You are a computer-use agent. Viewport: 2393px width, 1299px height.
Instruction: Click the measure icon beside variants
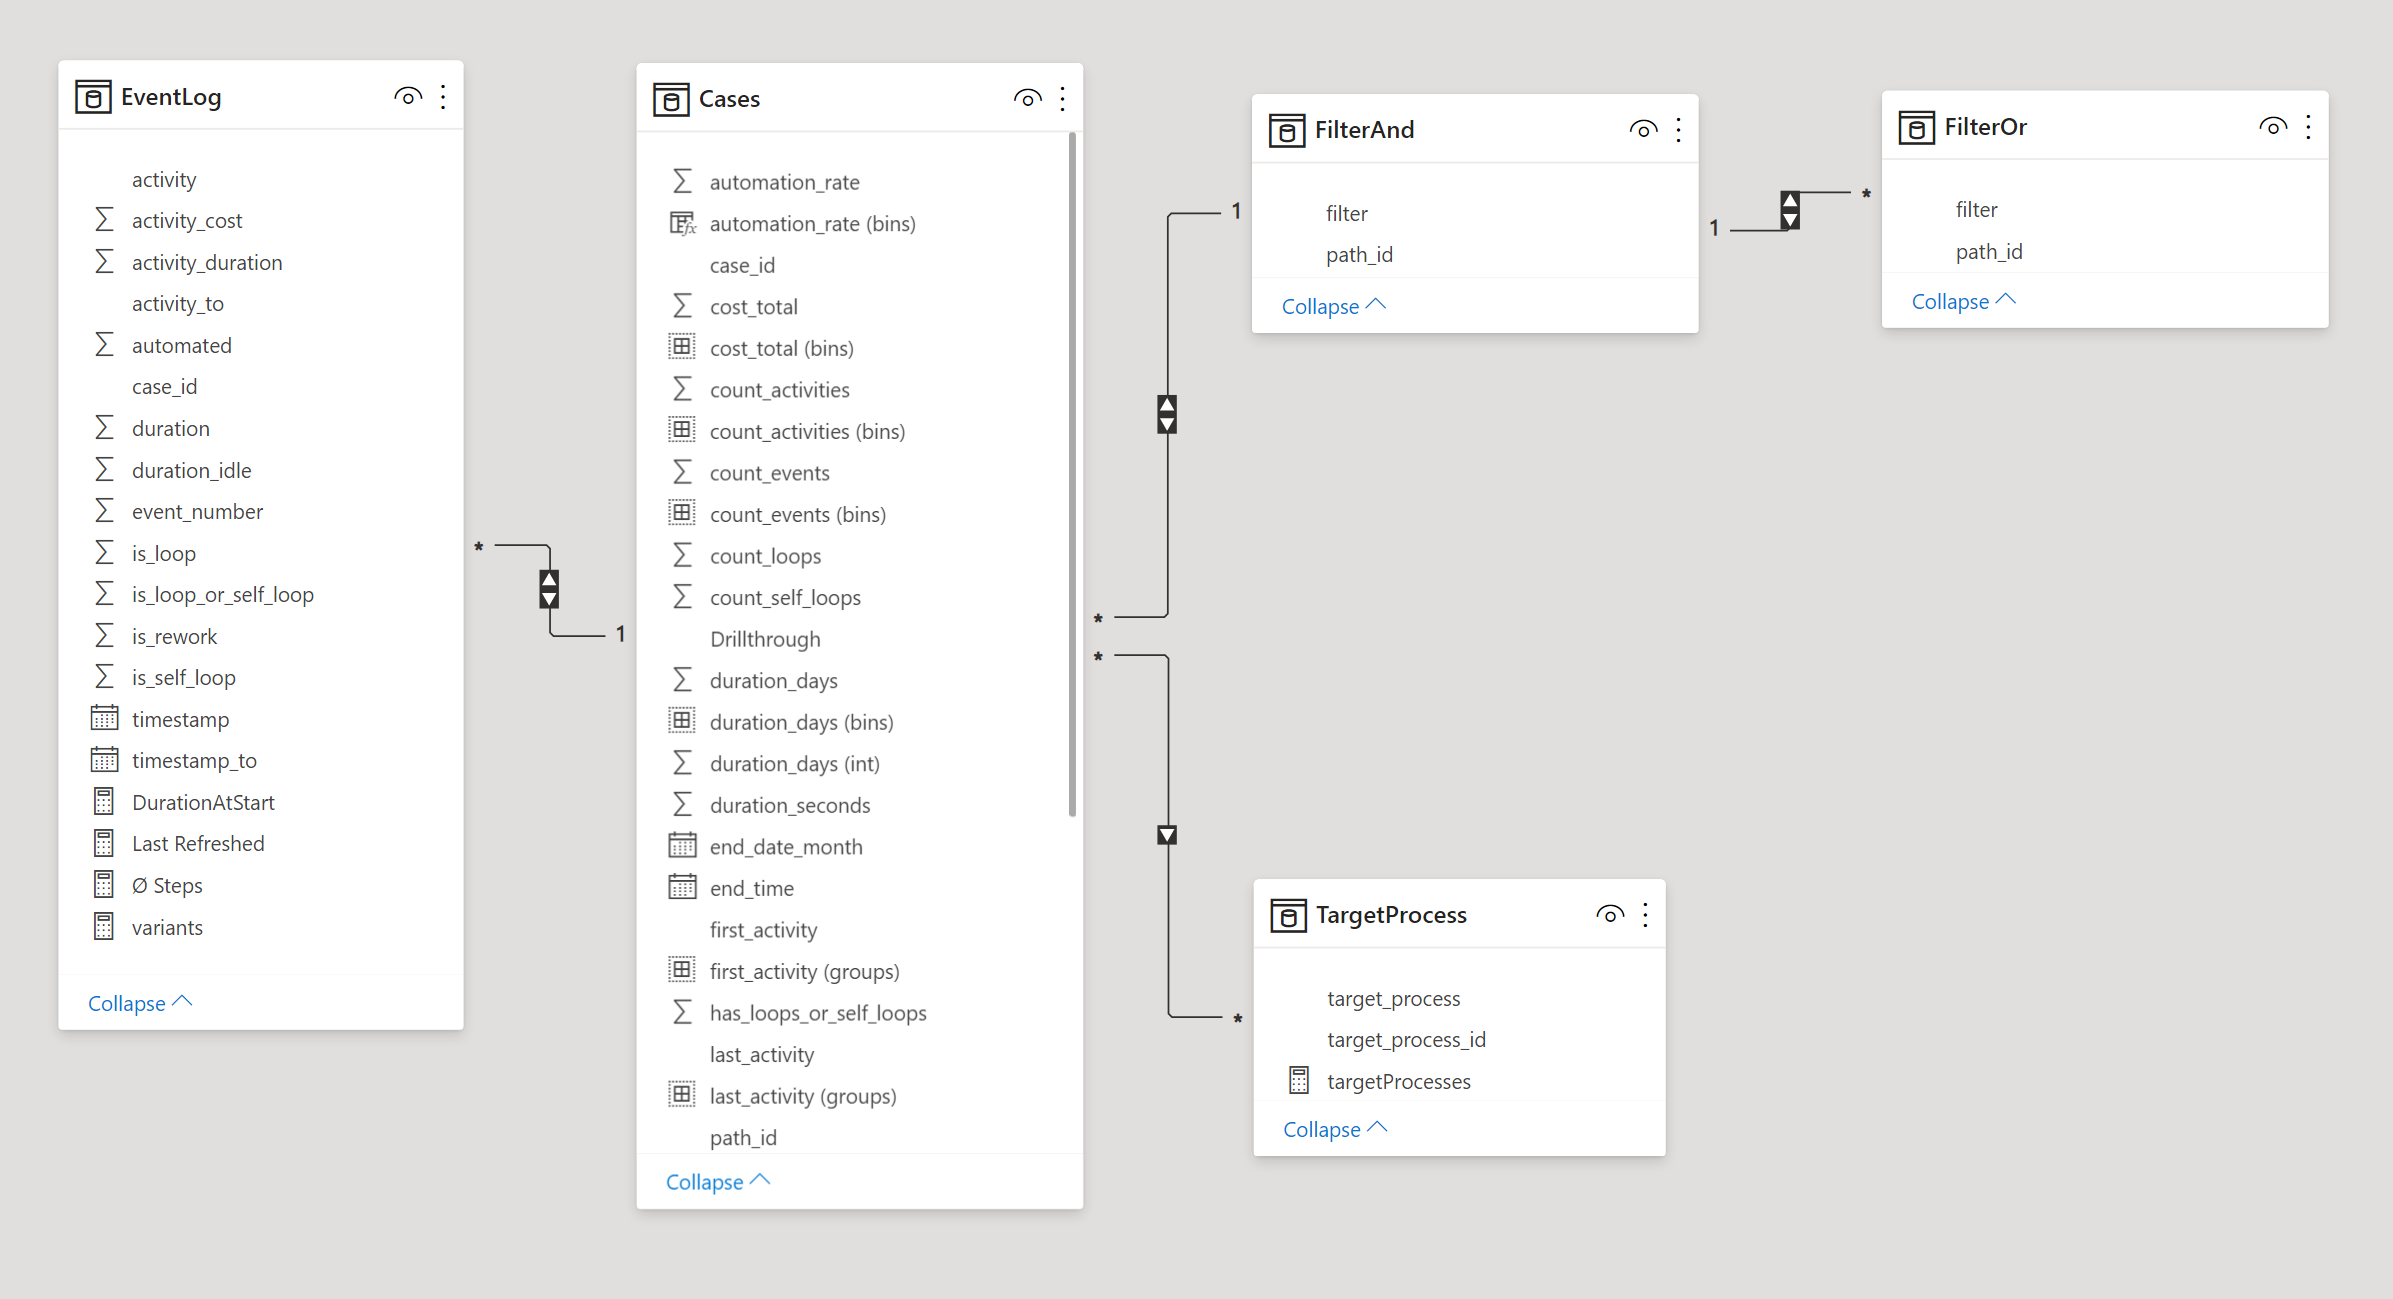104,927
